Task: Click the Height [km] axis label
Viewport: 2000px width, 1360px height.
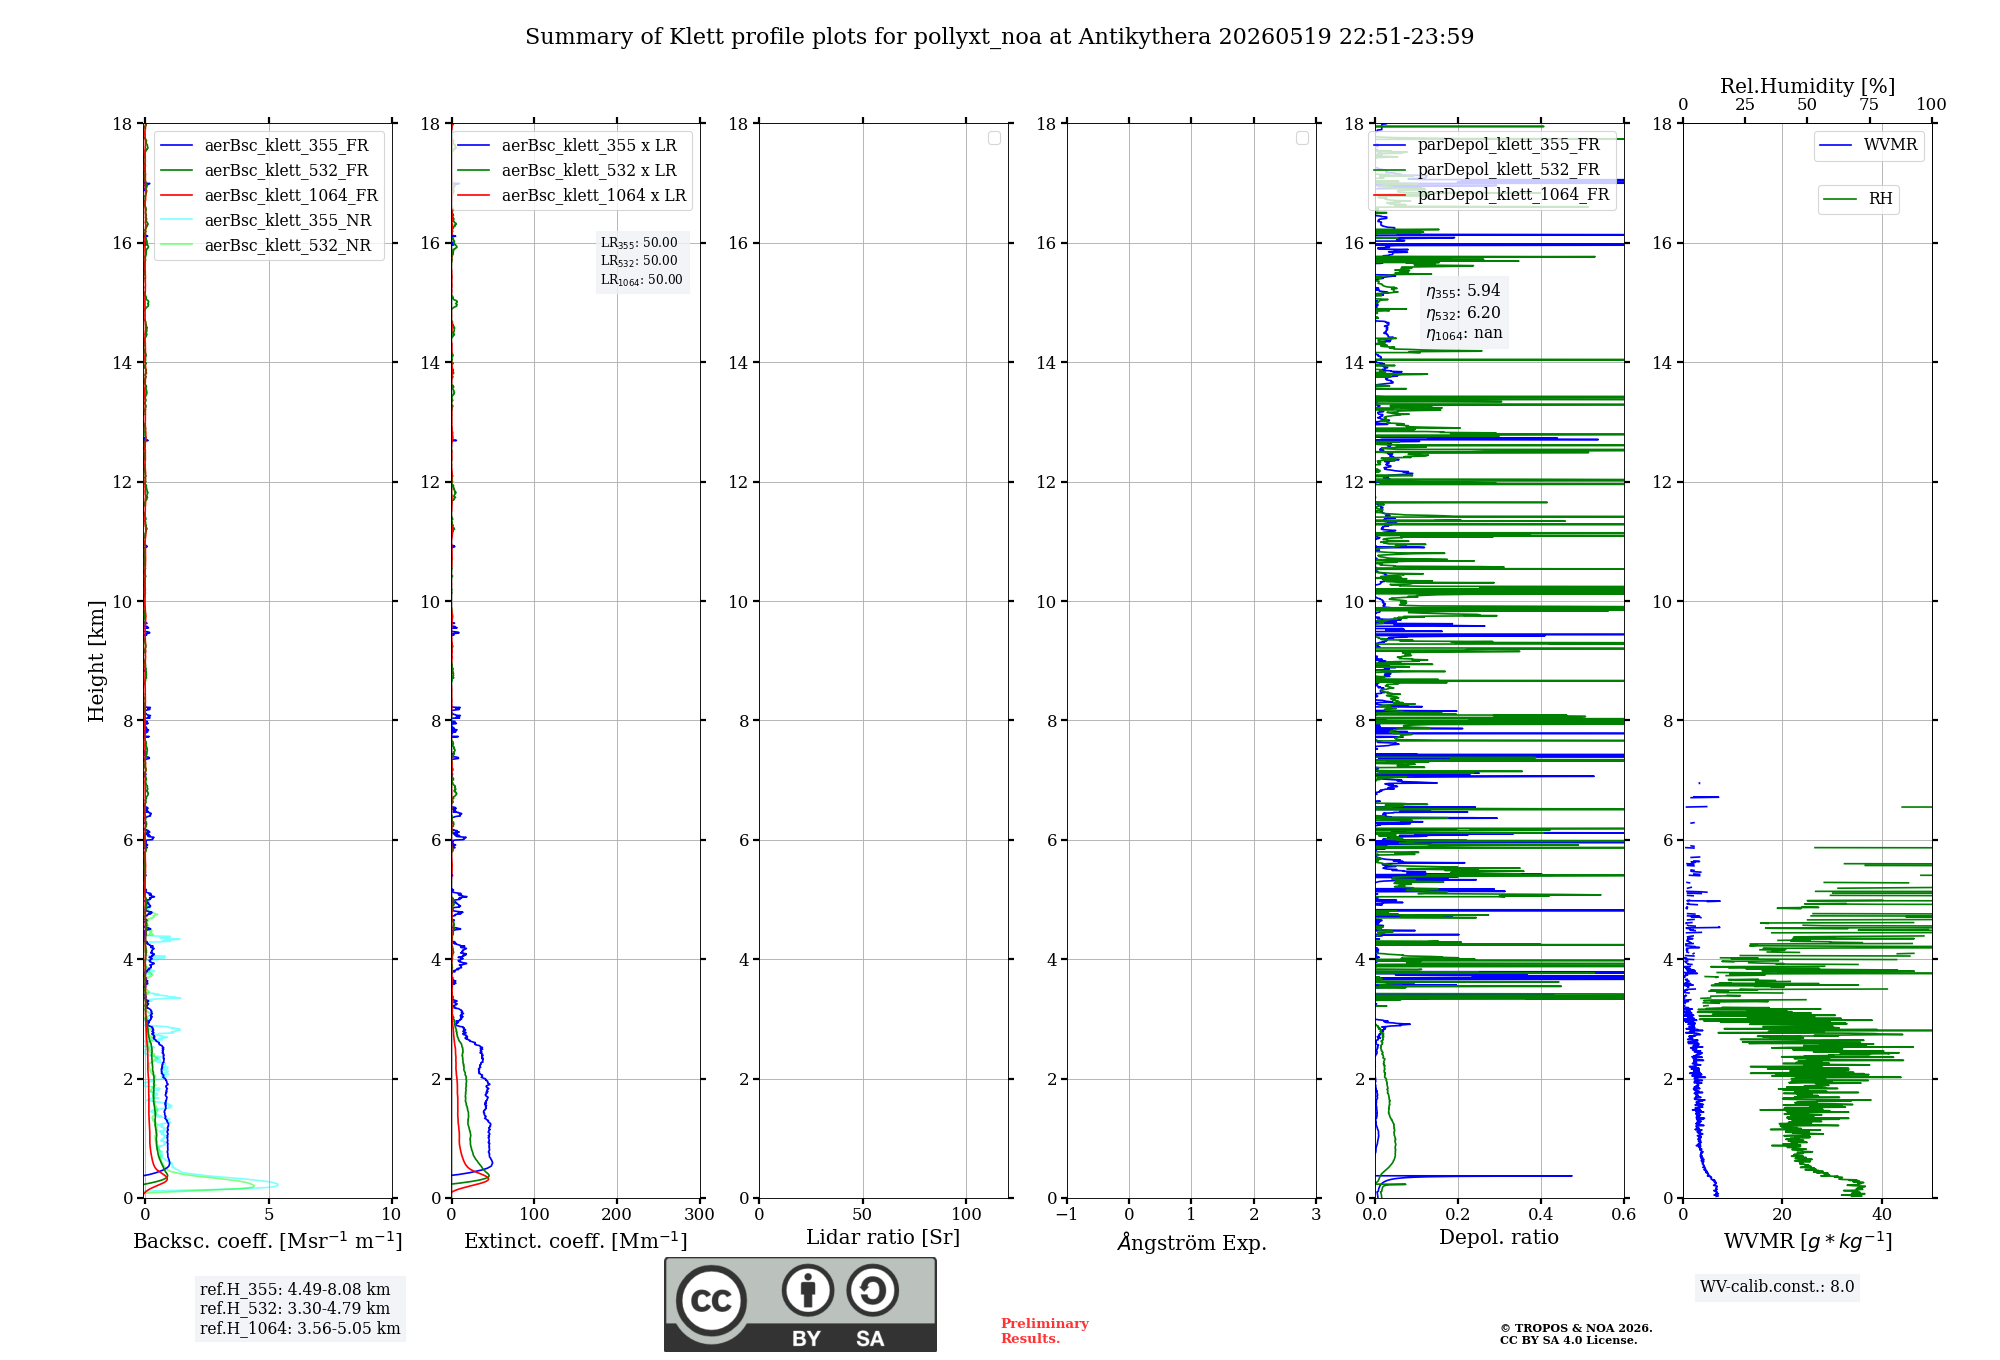Action: 96,661
